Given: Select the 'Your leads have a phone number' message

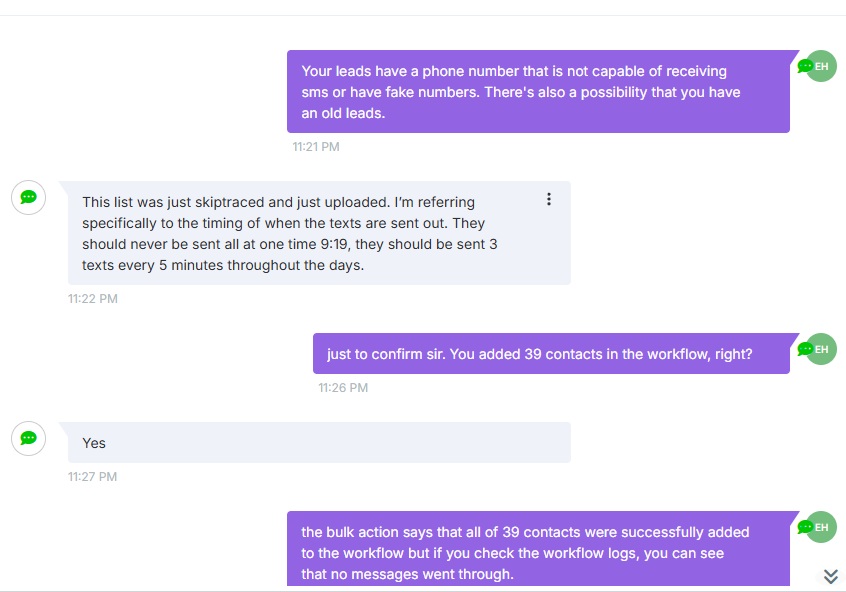Looking at the screenshot, I should [x=538, y=92].
